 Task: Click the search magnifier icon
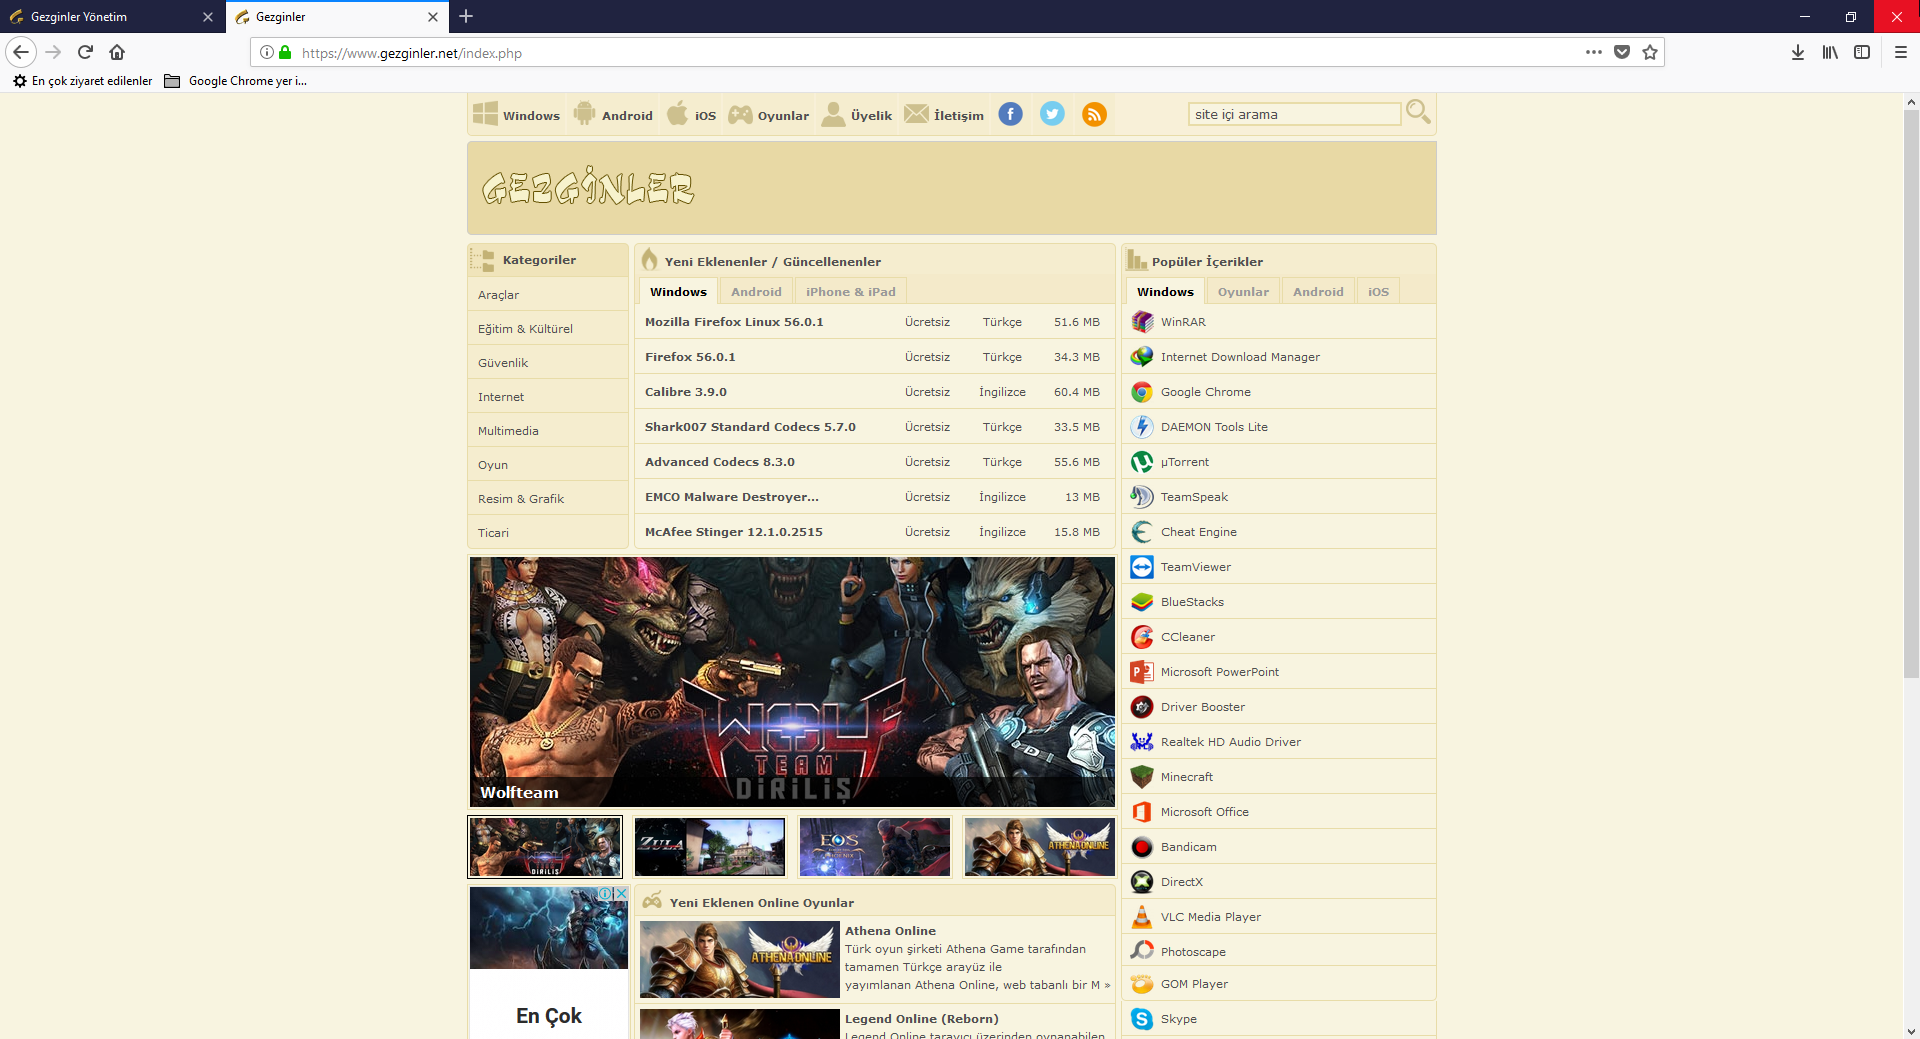pos(1418,112)
